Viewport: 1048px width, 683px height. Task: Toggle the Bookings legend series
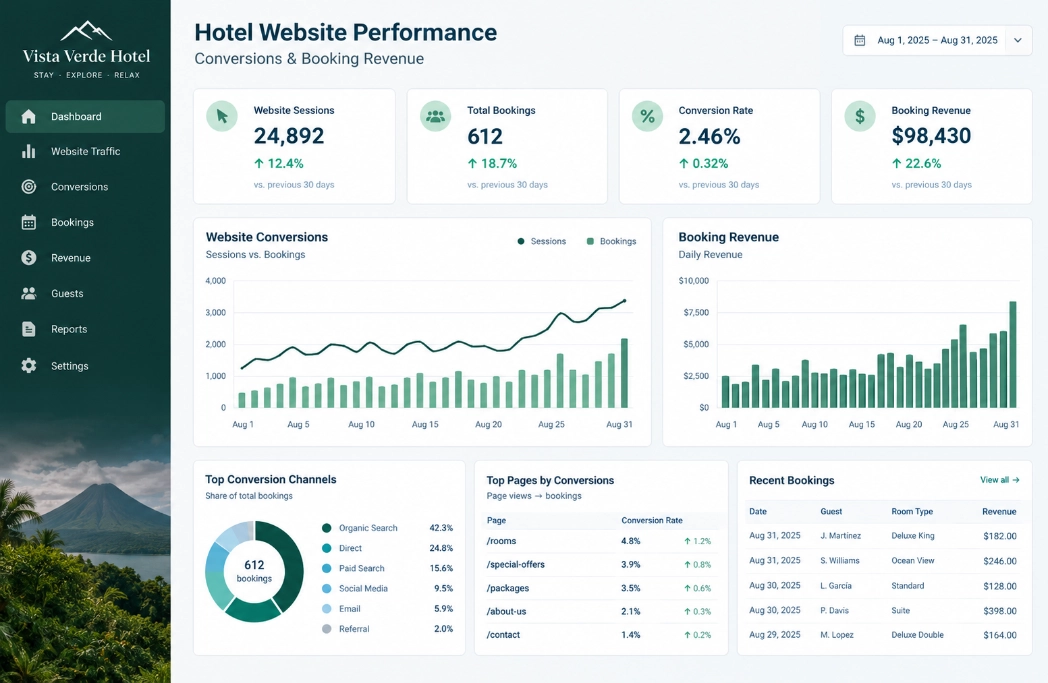tap(611, 241)
